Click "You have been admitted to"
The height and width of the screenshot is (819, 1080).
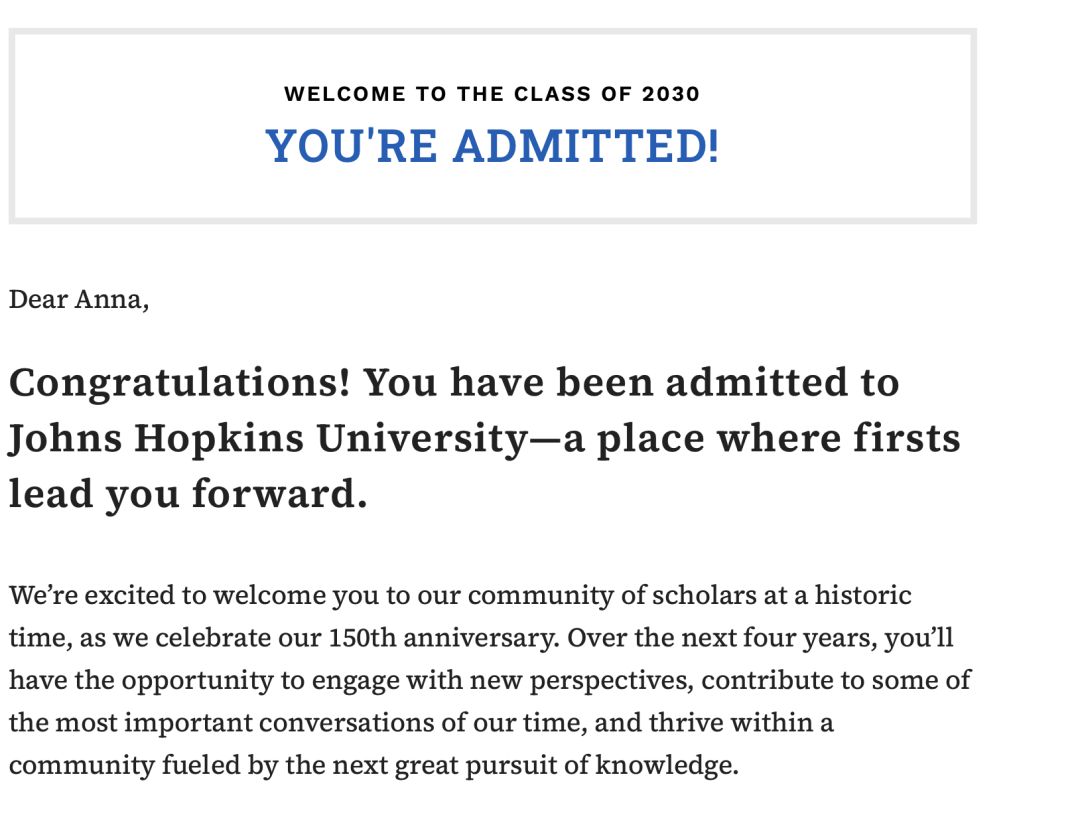click(x=630, y=383)
